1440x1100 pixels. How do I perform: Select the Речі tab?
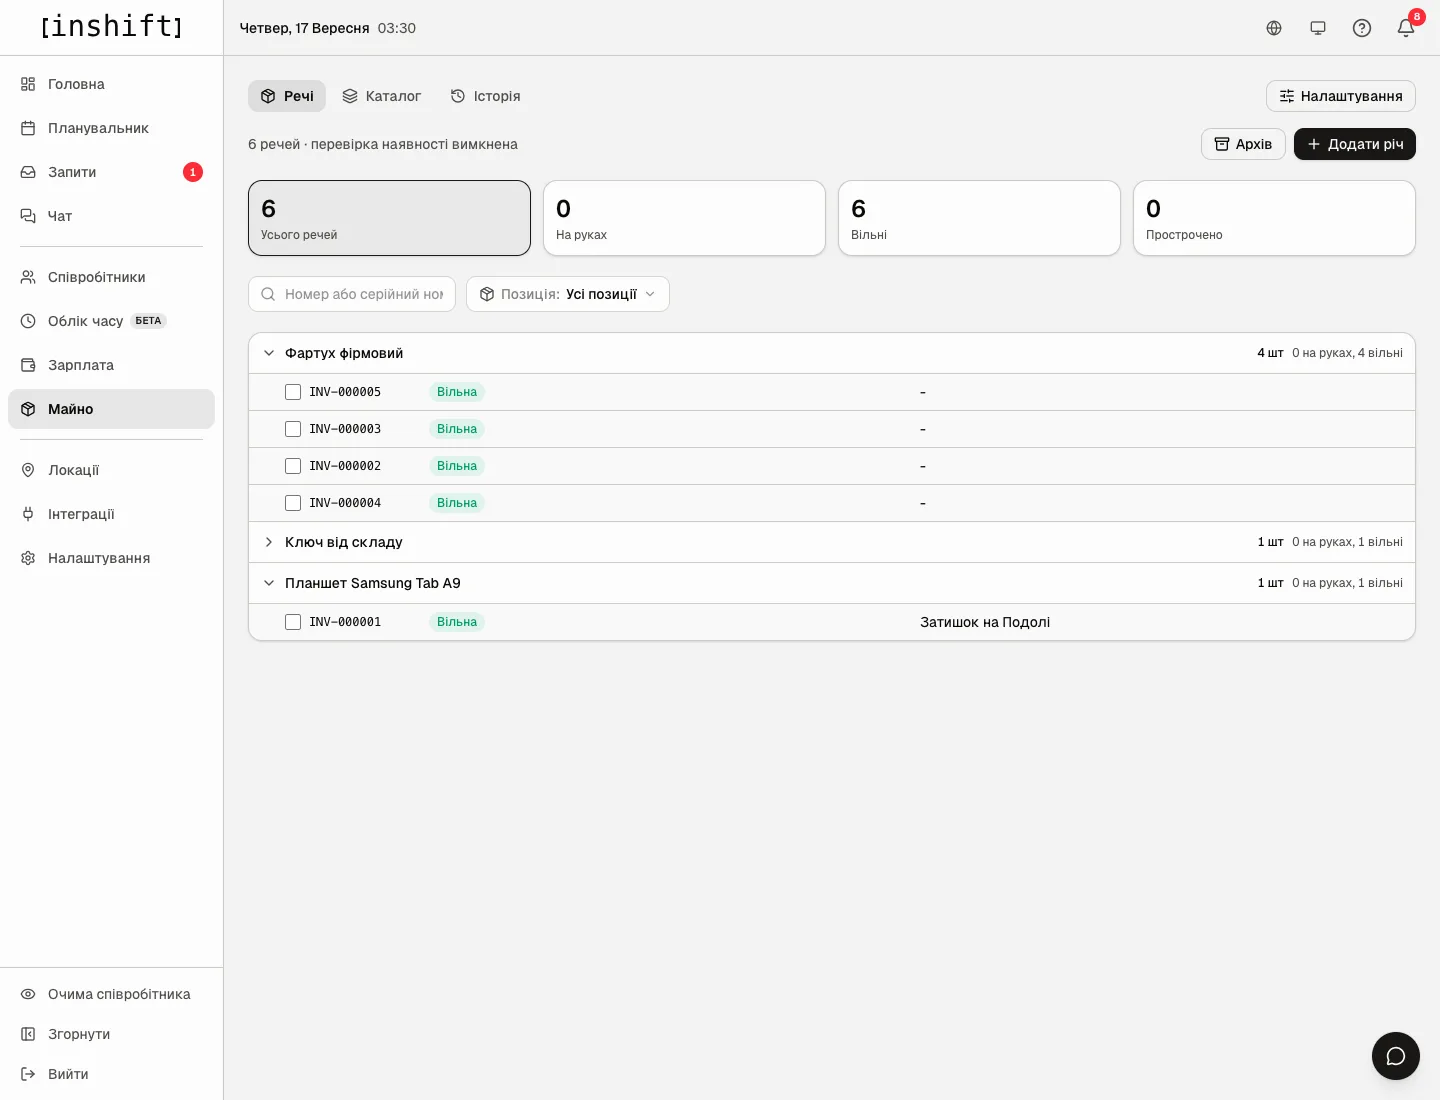click(x=287, y=96)
